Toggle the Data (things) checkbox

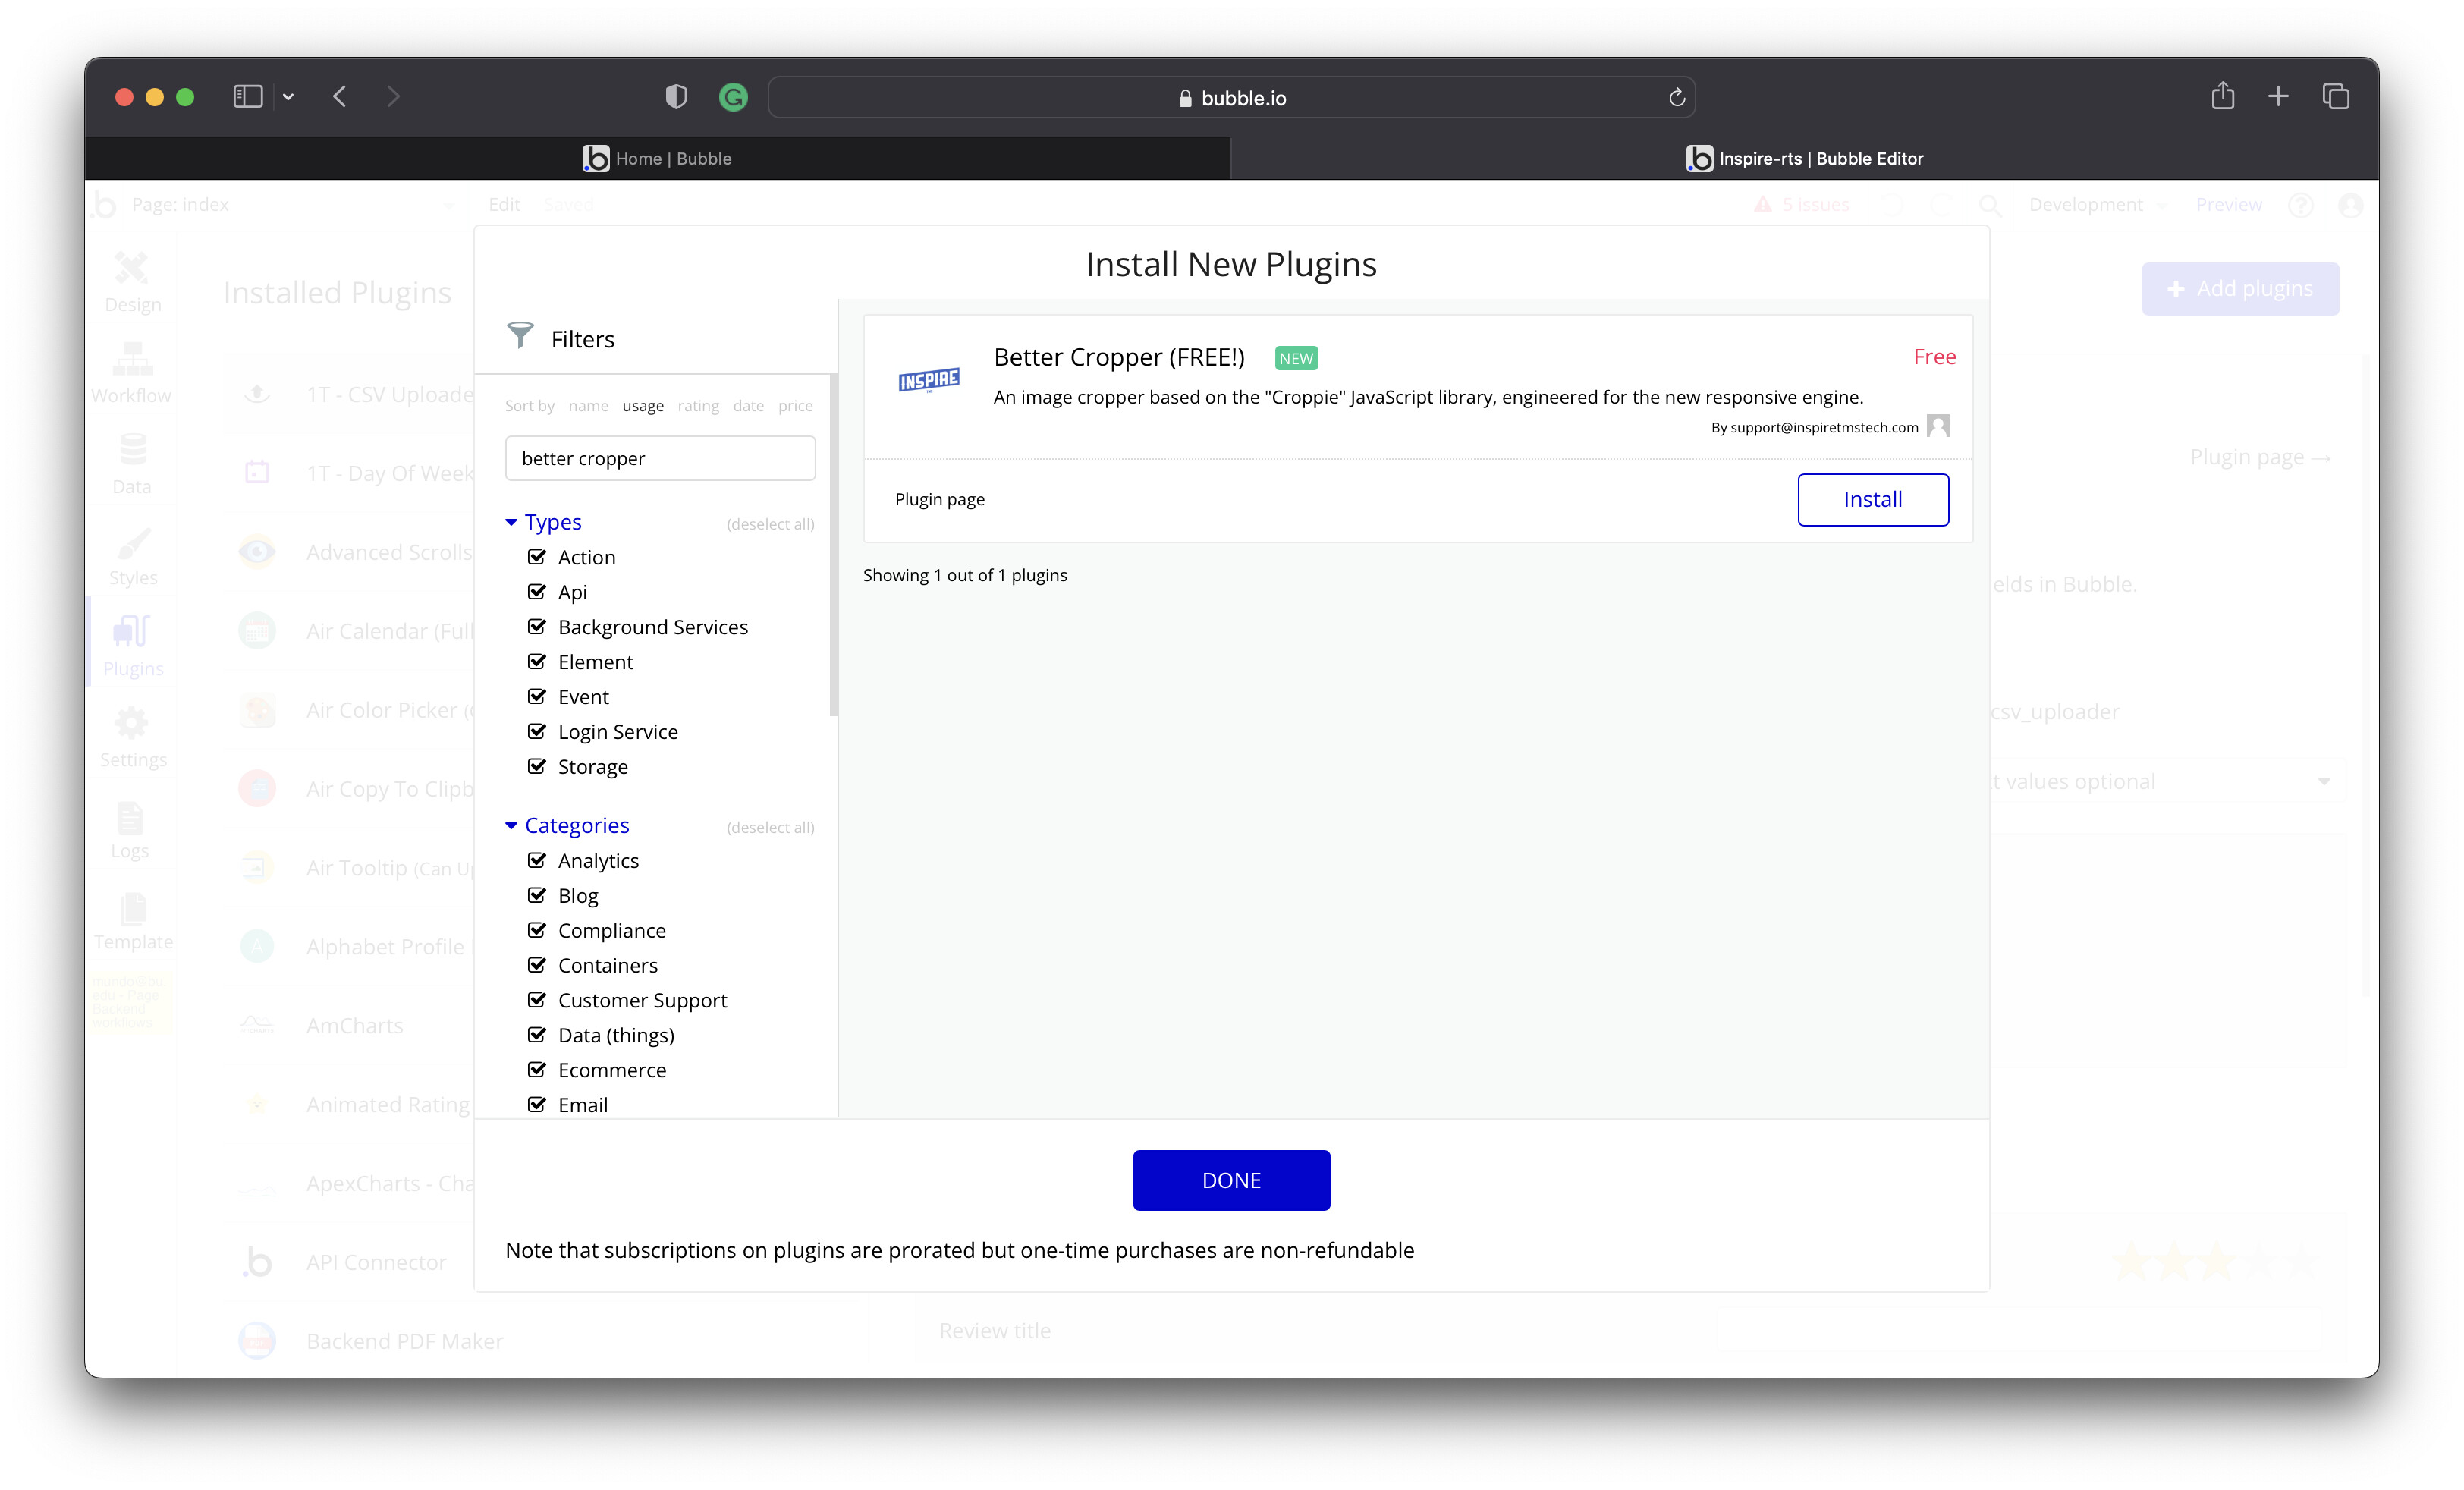pyautogui.click(x=537, y=1036)
